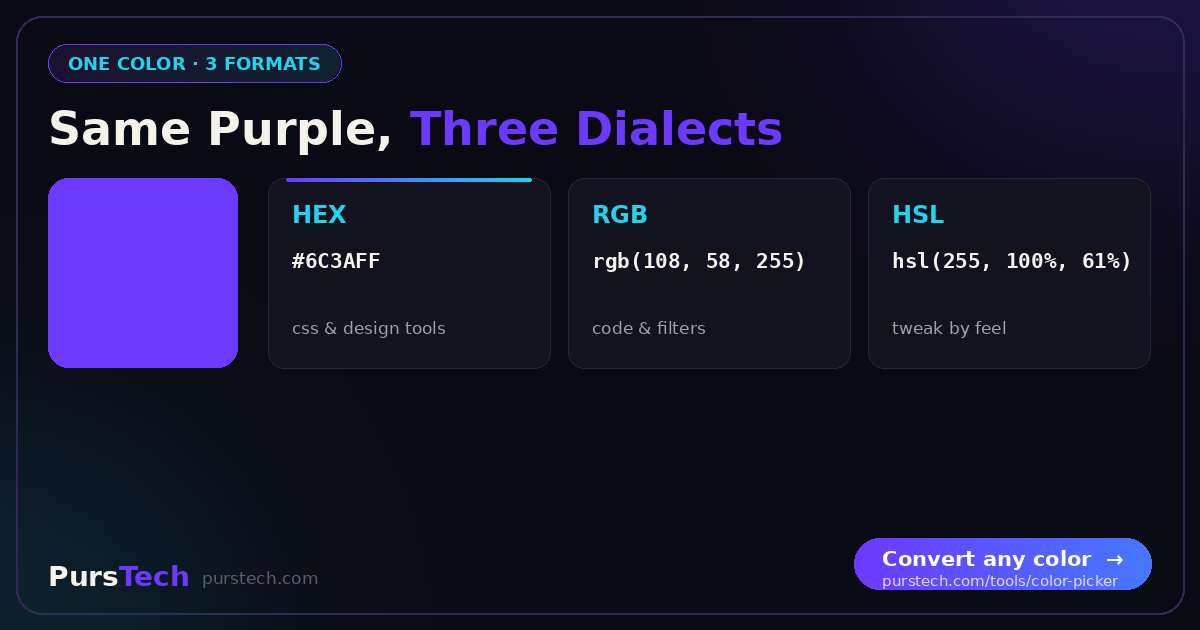This screenshot has width=1200, height=630.
Task: Select the HSL card heading
Action: (x=918, y=215)
